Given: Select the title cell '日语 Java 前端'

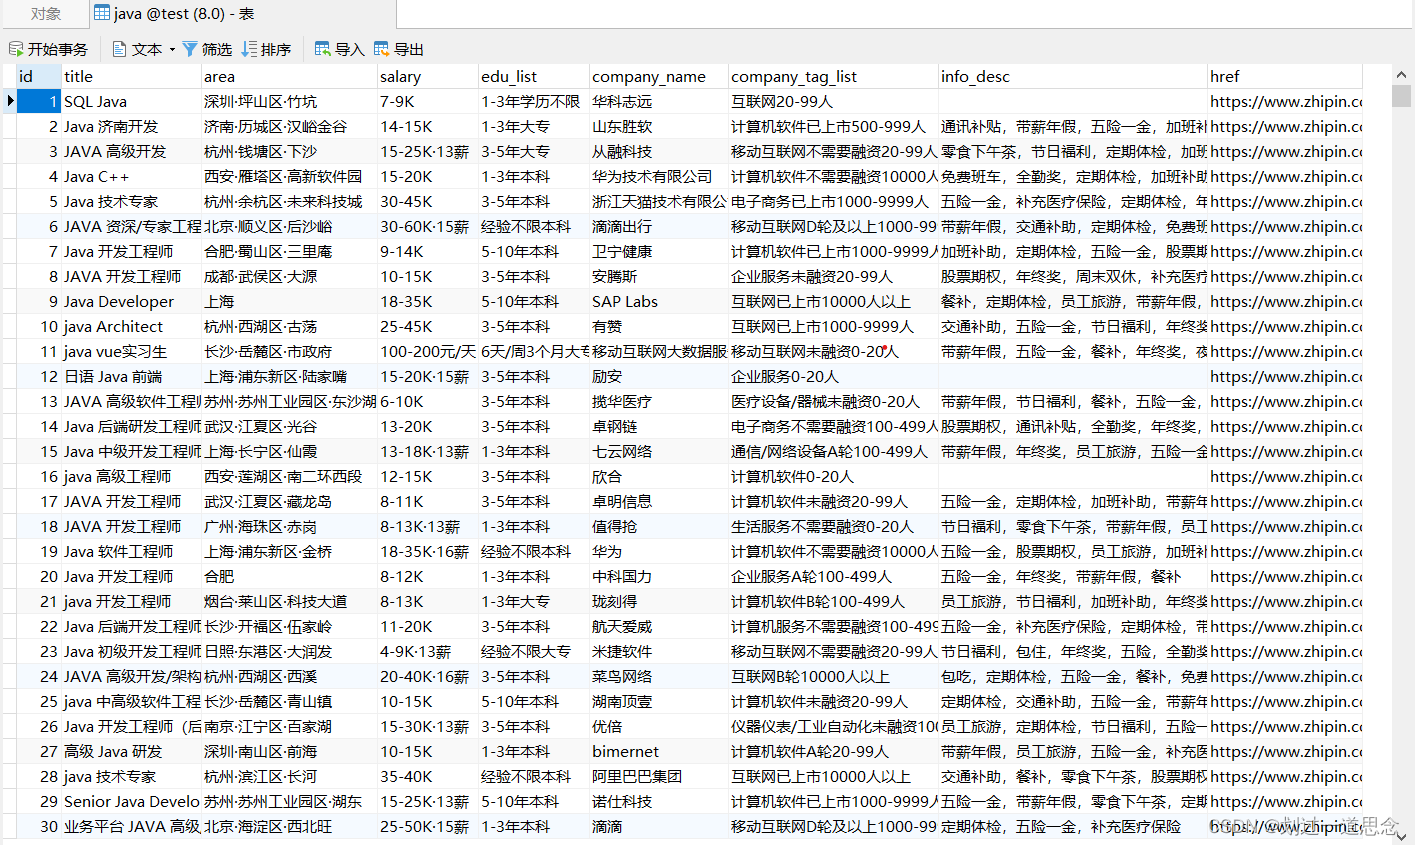Looking at the screenshot, I should tap(132, 376).
